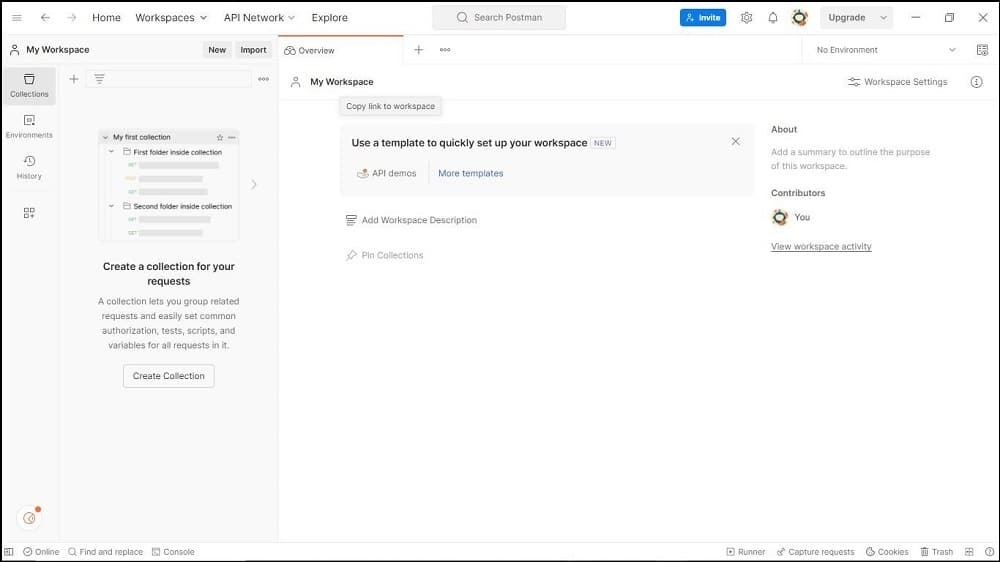1000x562 pixels.
Task: Open the Explore page
Action: click(329, 18)
